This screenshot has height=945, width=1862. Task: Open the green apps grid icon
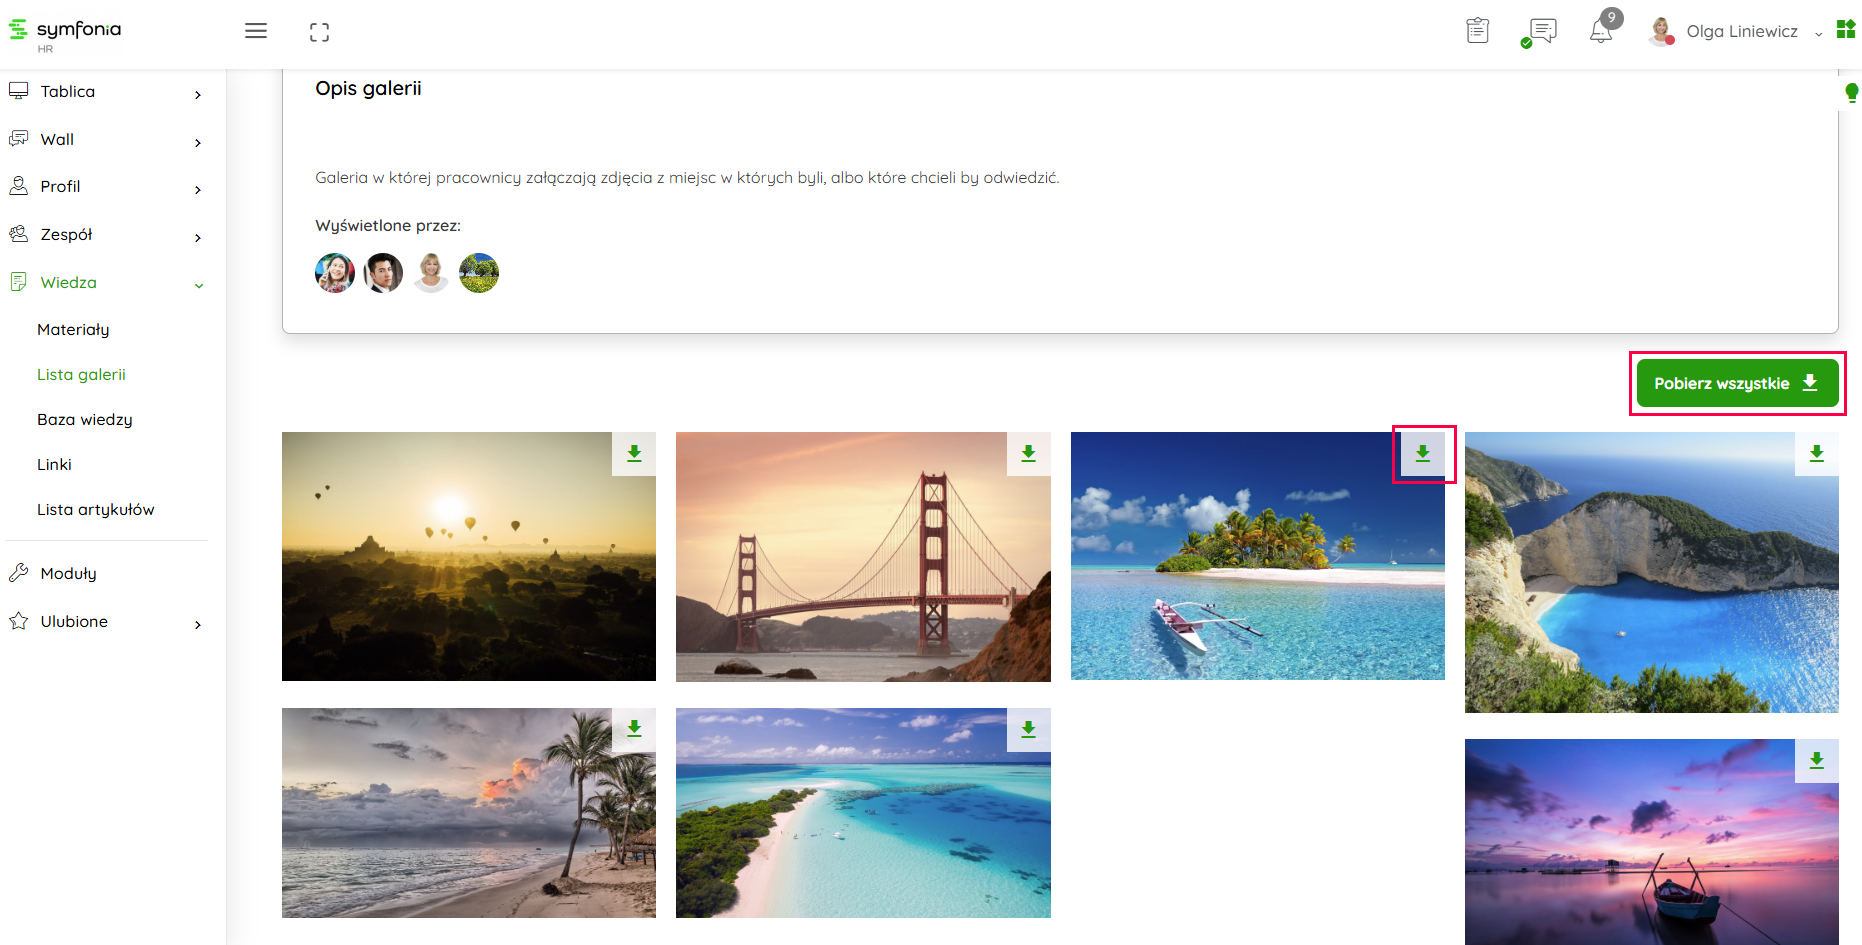tap(1846, 30)
